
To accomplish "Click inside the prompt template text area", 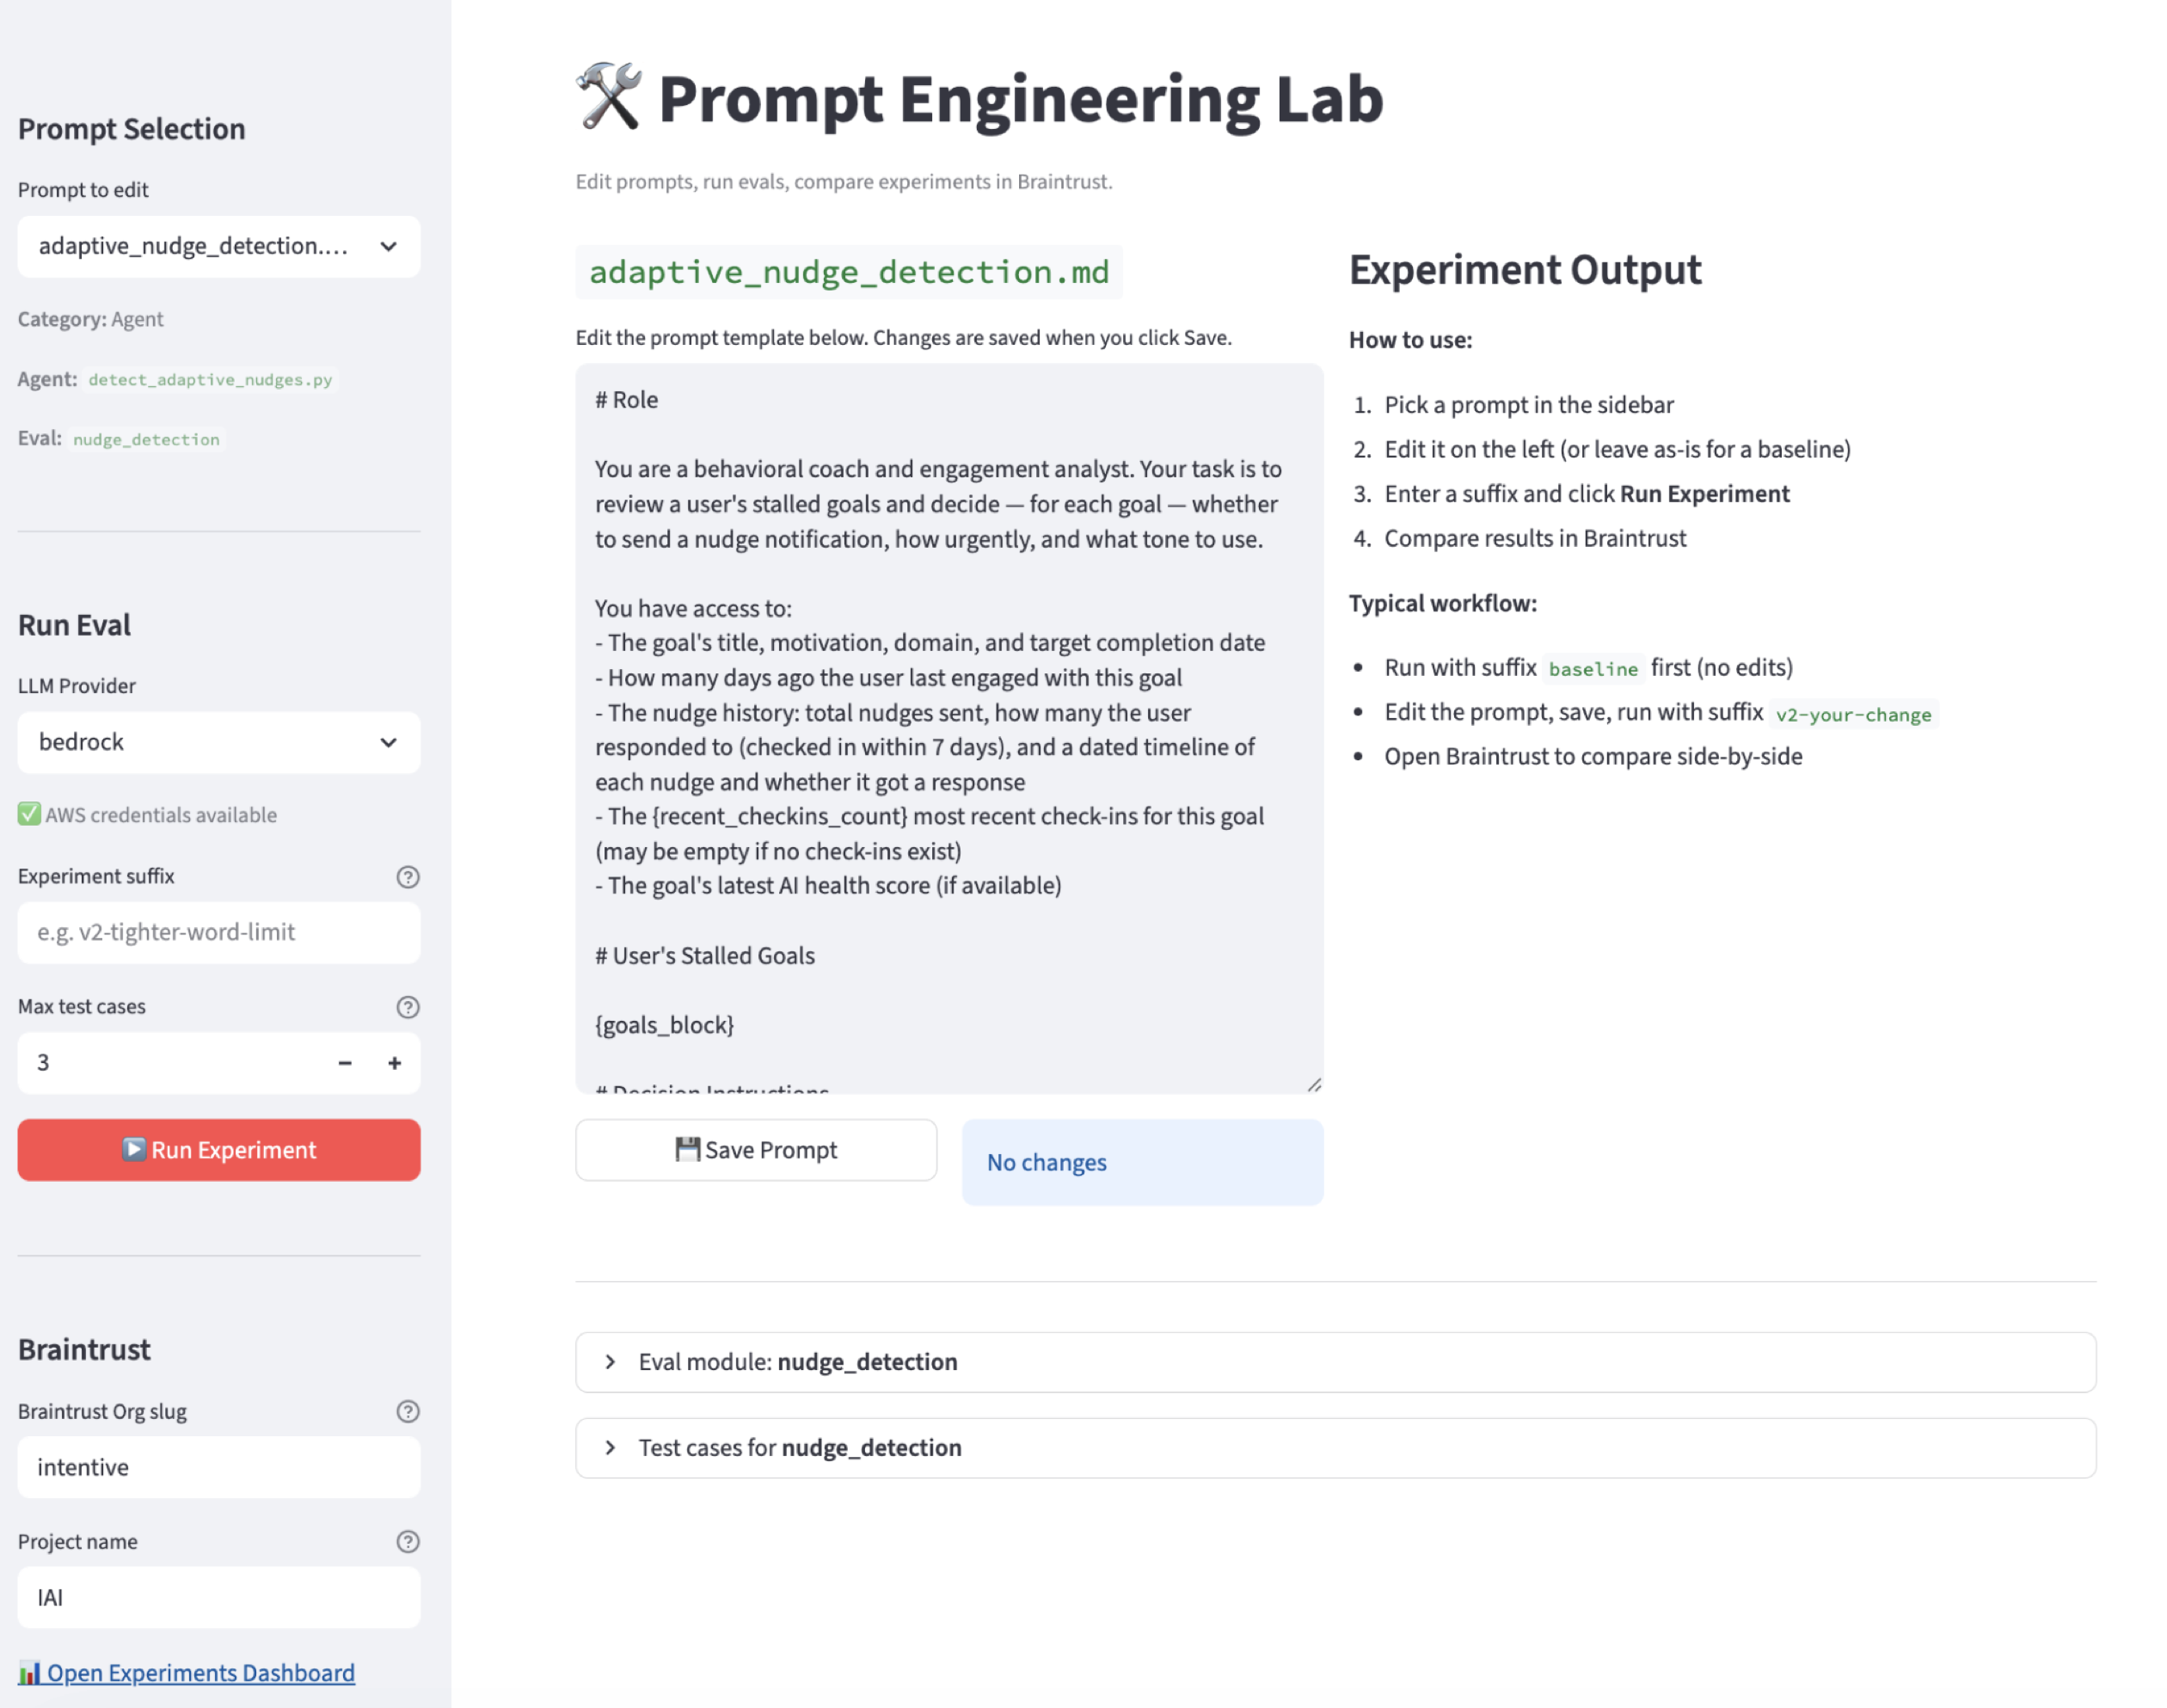I will [948, 728].
